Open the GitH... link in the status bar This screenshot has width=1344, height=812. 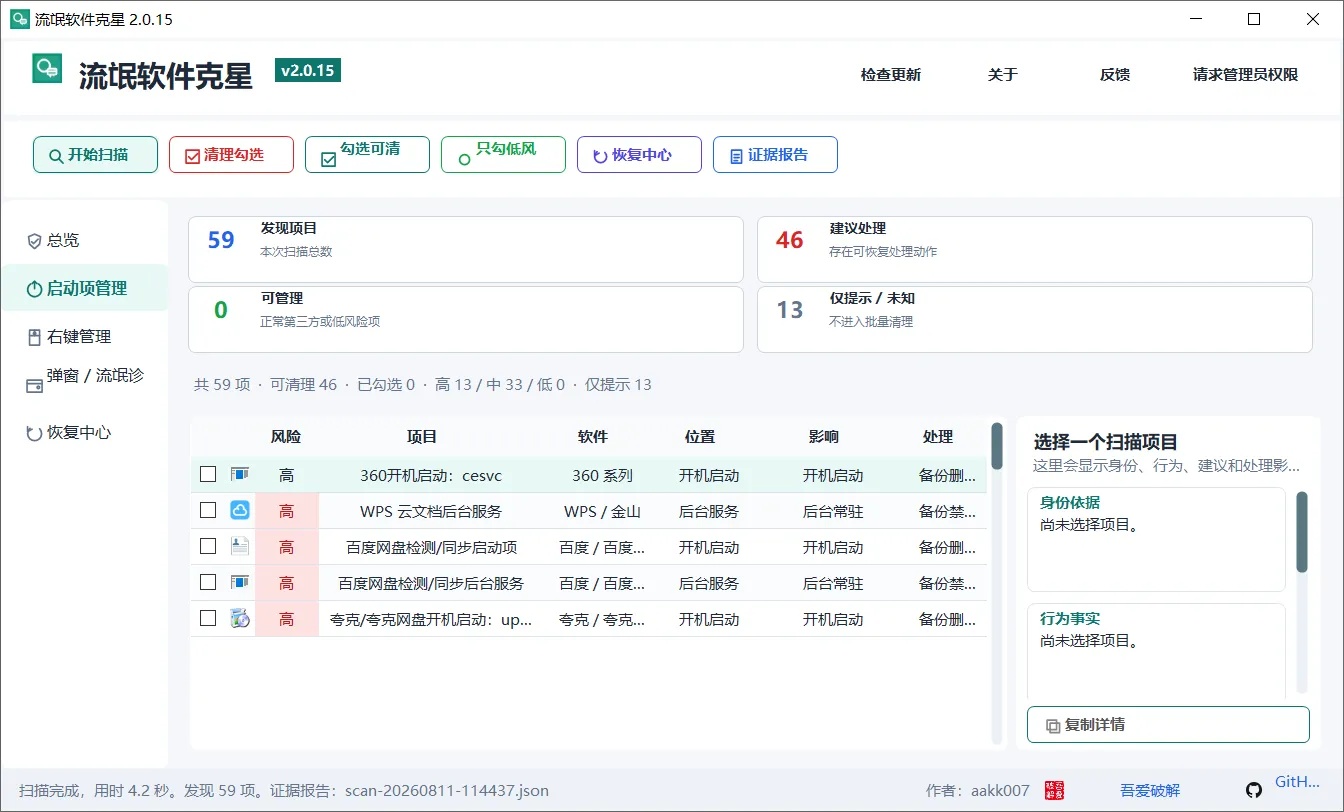[x=1298, y=783]
